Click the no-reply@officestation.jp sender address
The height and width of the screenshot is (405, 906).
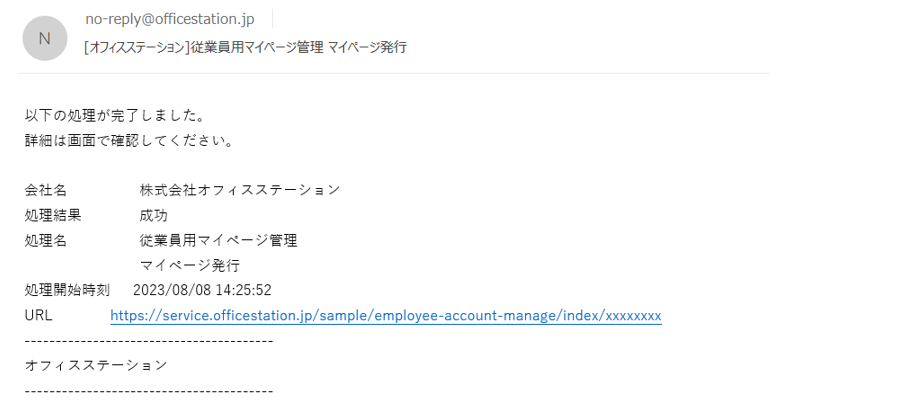pyautogui.click(x=170, y=19)
